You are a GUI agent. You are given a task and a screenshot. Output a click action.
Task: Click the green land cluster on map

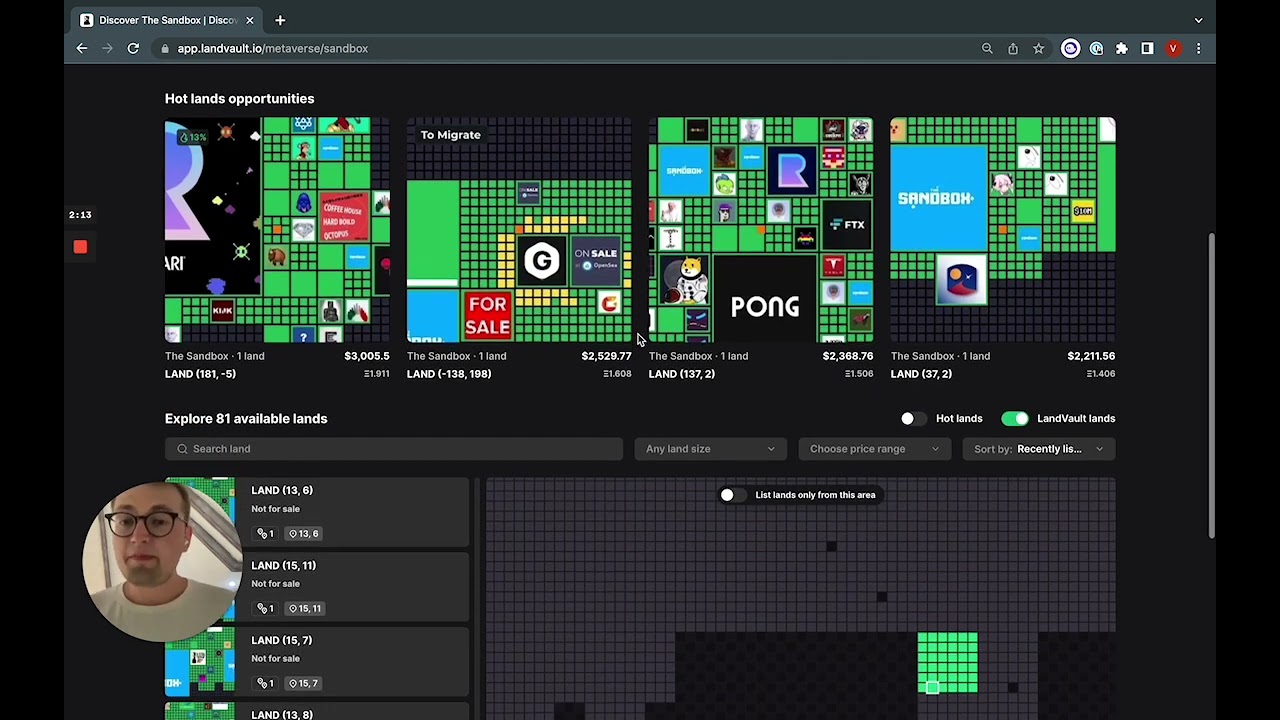[947, 662]
